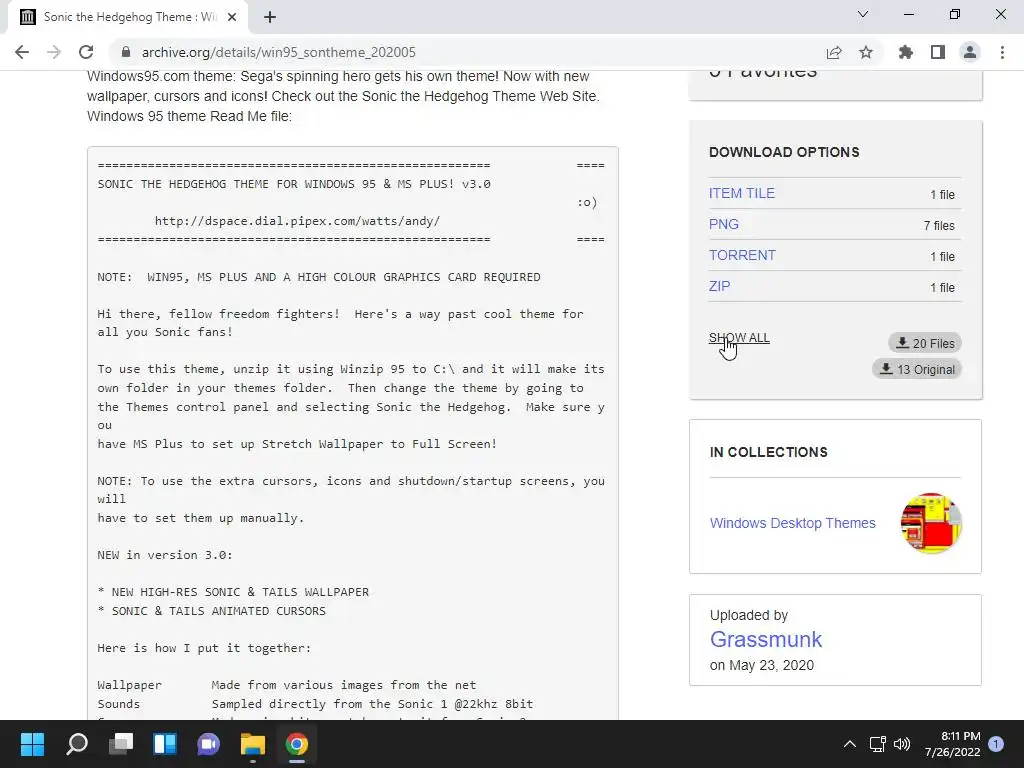The height and width of the screenshot is (768, 1024).
Task: Click the address bar URL
Action: tap(279, 52)
